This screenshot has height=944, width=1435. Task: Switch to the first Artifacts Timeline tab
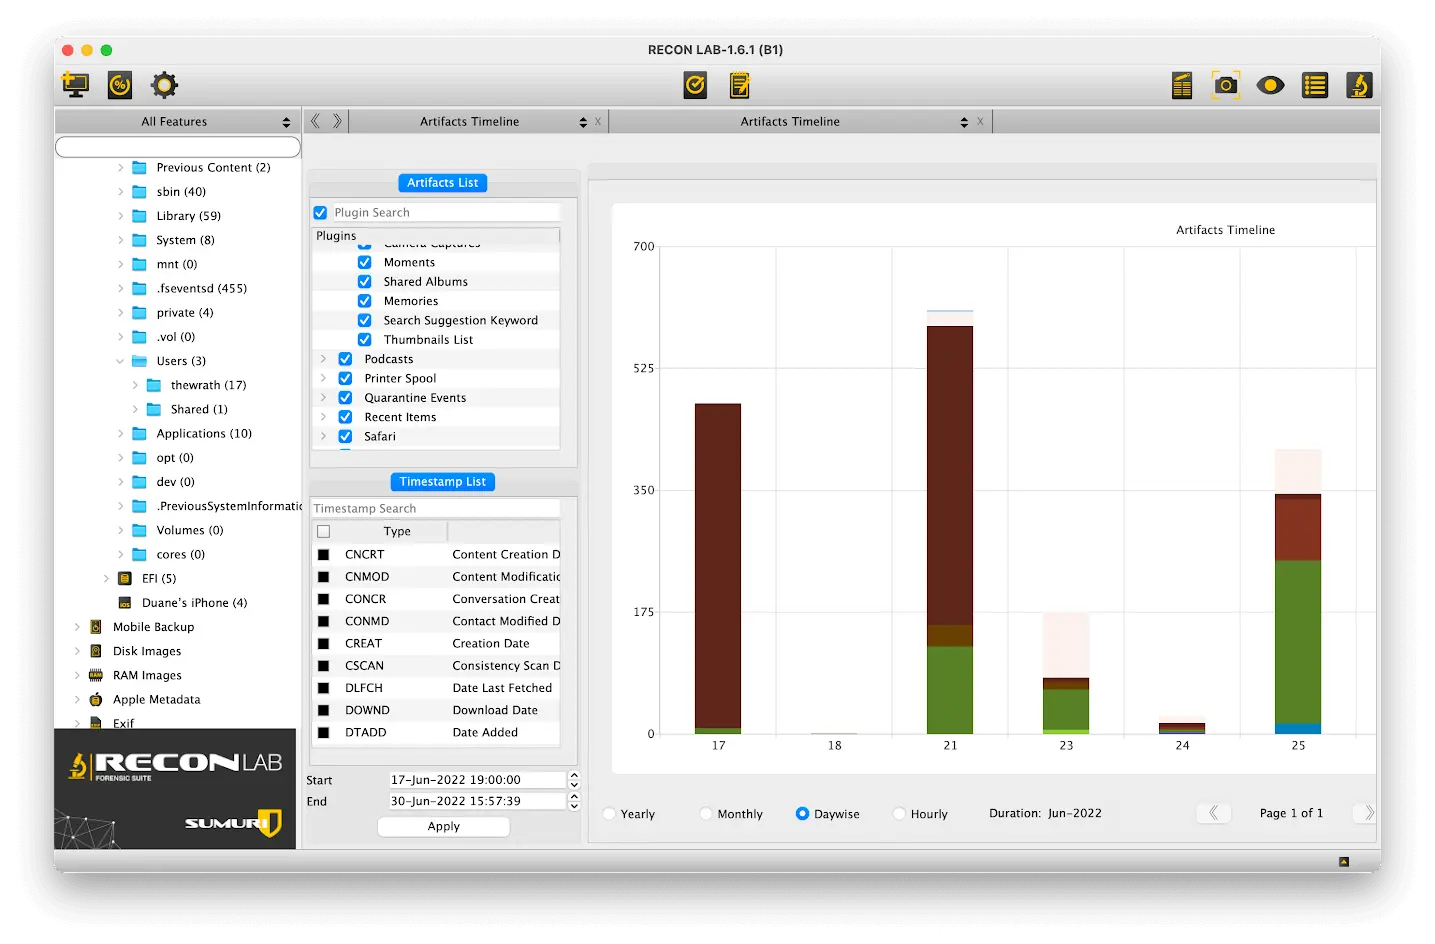[x=469, y=122]
